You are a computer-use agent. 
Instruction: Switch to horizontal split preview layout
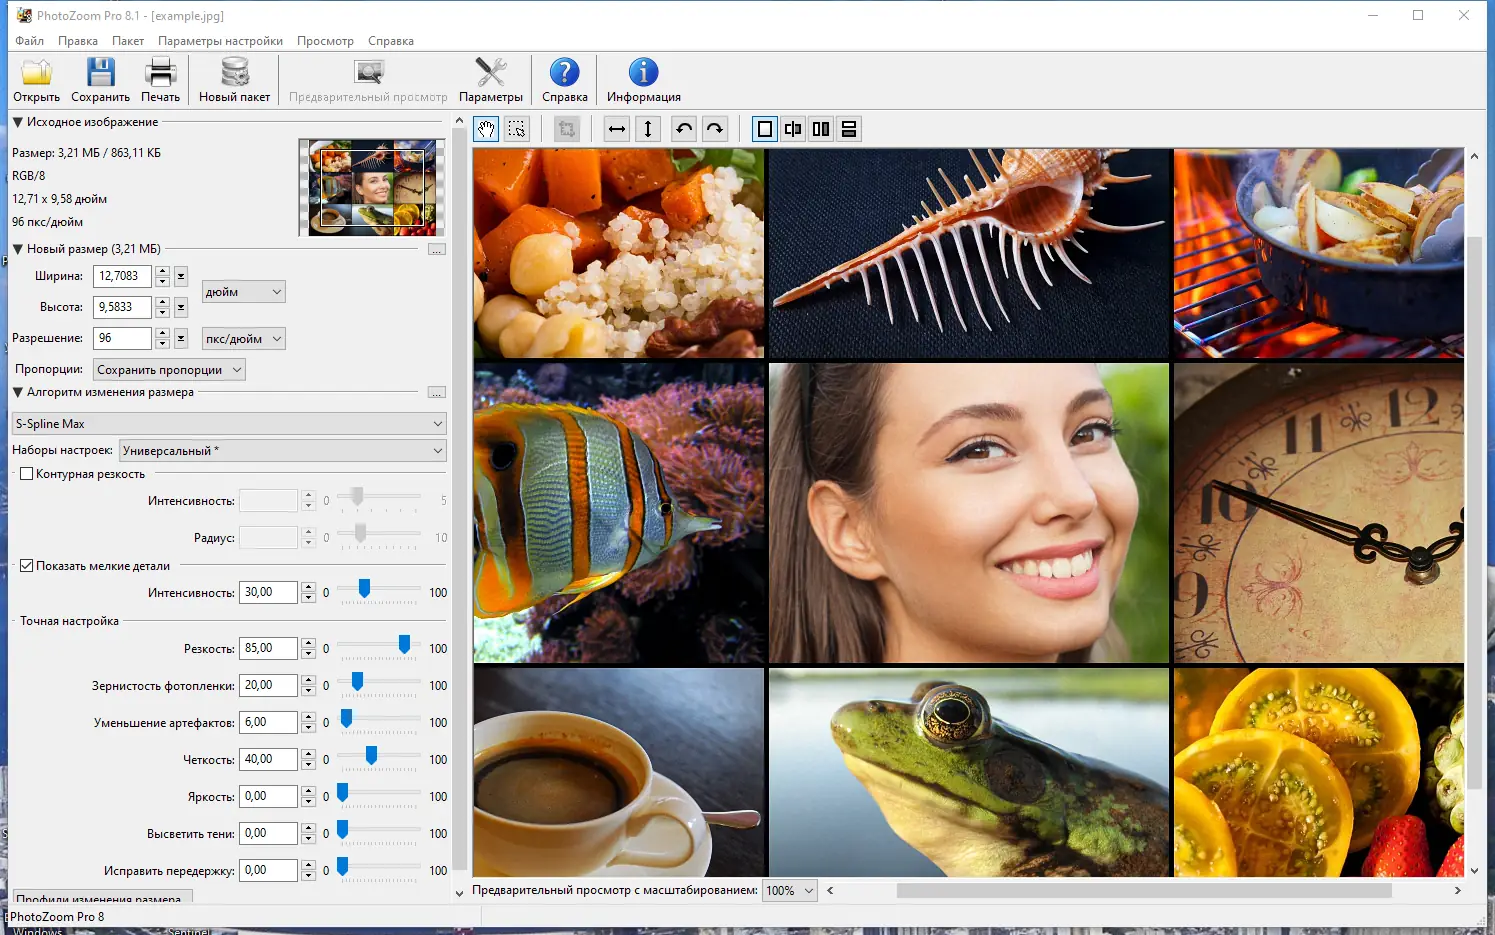click(849, 129)
